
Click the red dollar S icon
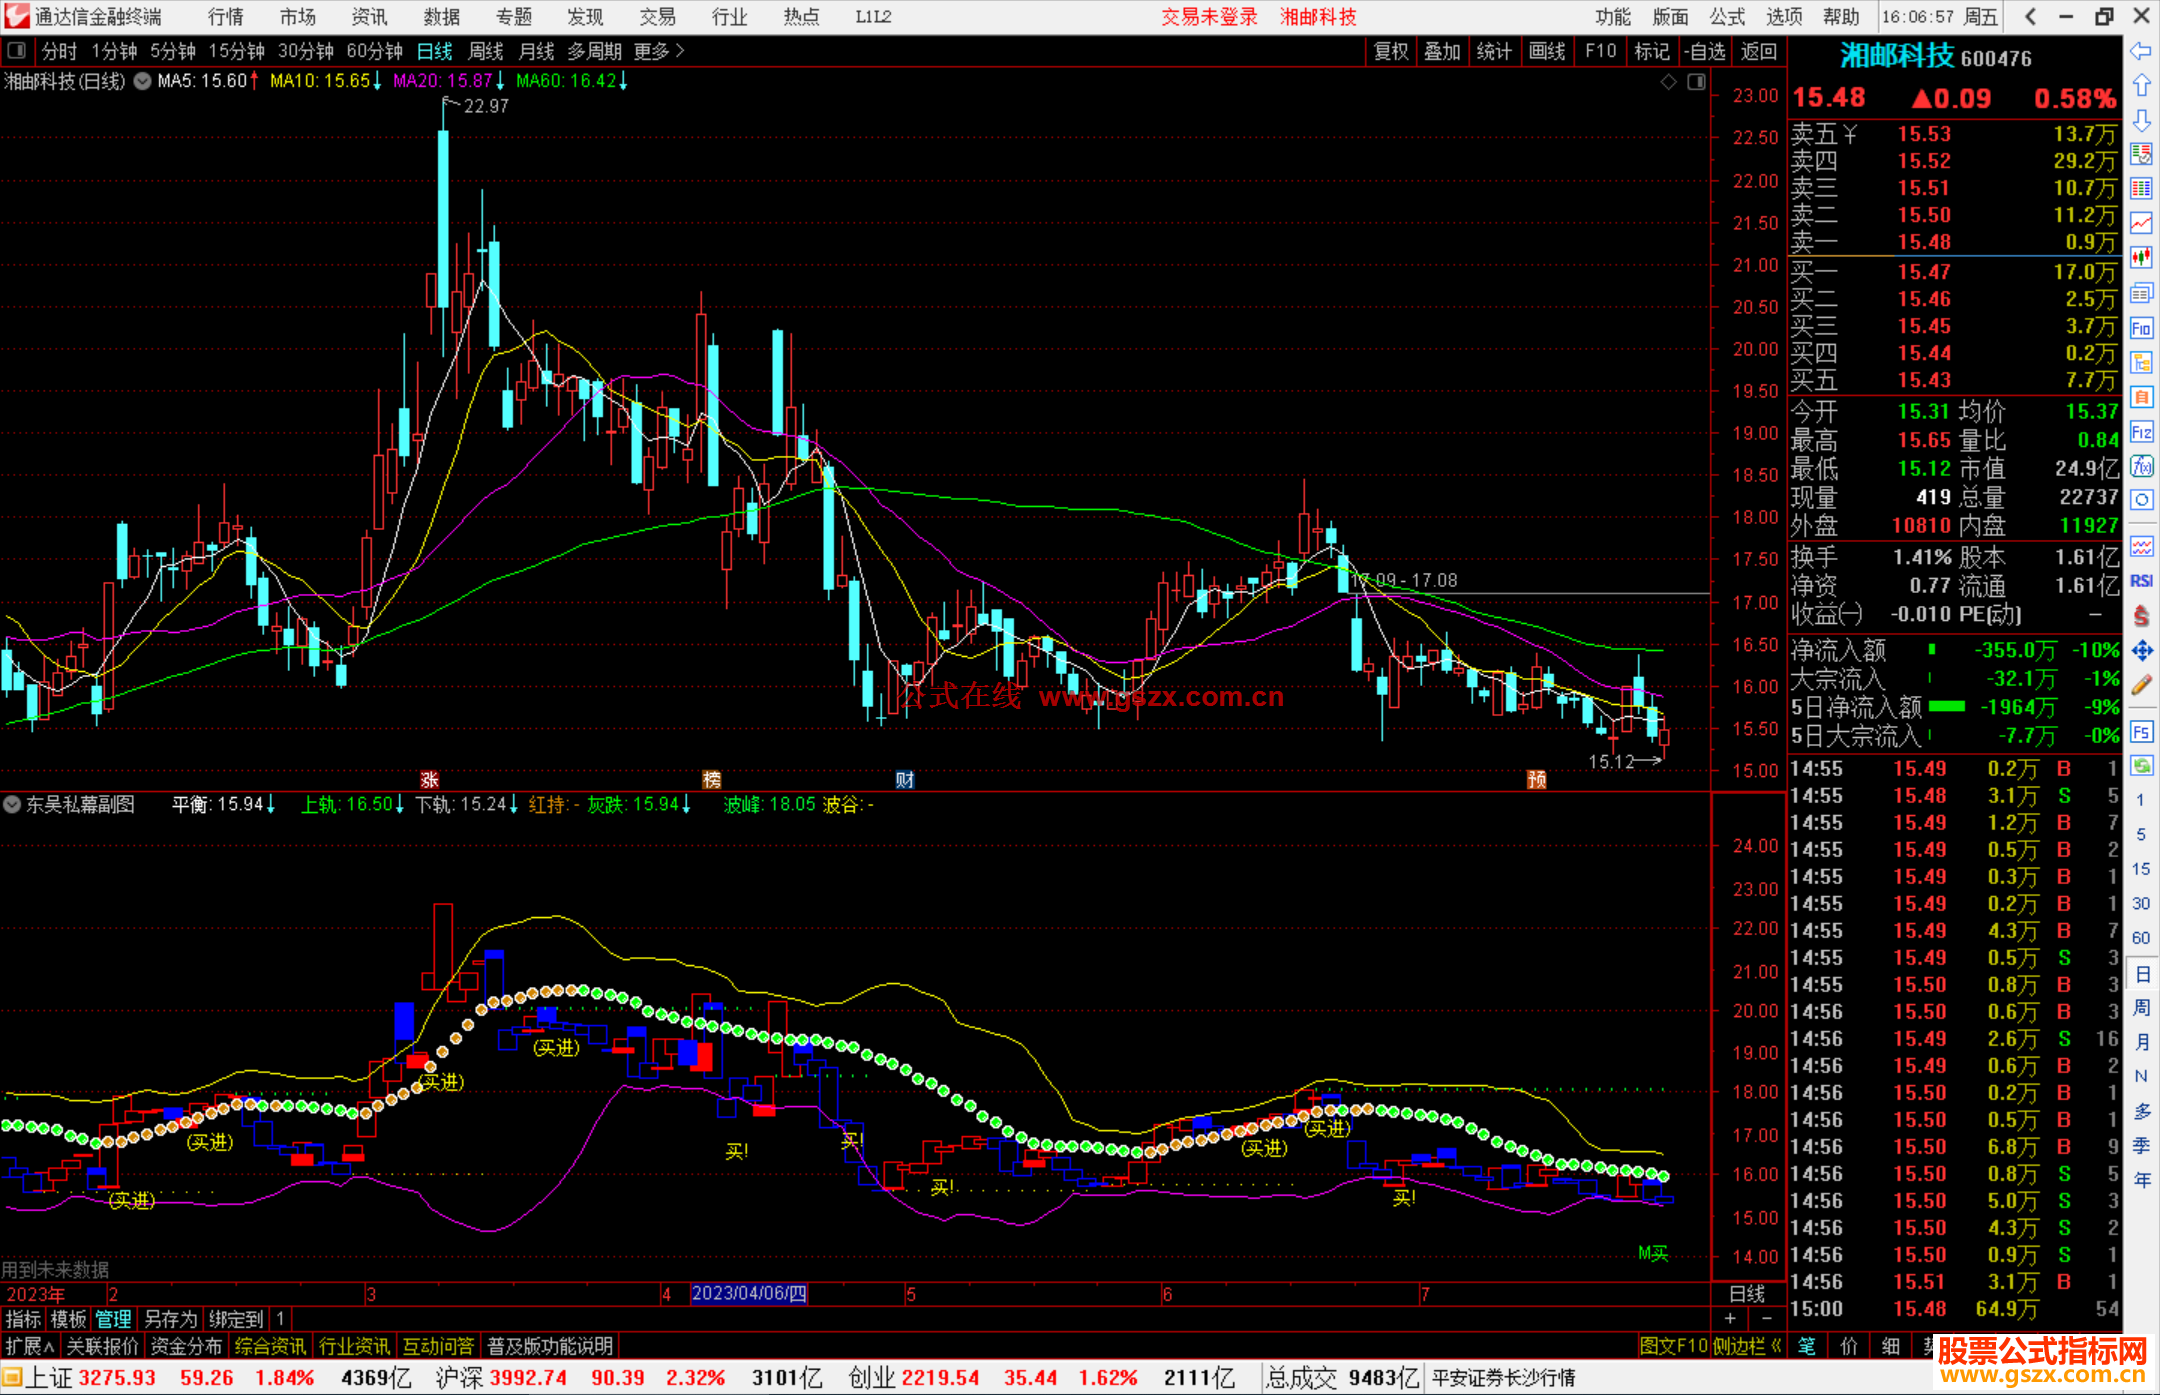pyautogui.click(x=2141, y=616)
